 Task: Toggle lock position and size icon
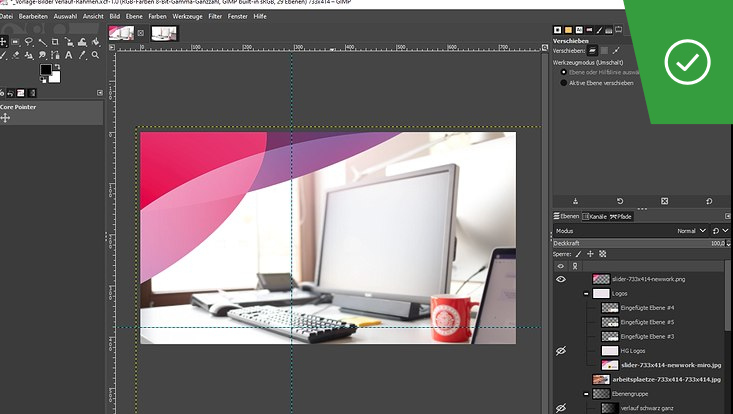pos(590,254)
